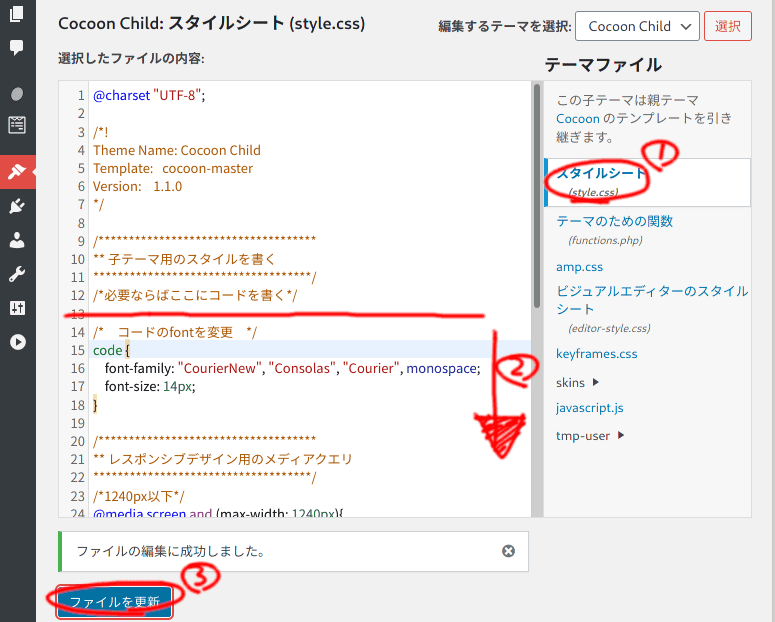Expand the tmp-user folder
This screenshot has width=775, height=622.
click(x=590, y=436)
